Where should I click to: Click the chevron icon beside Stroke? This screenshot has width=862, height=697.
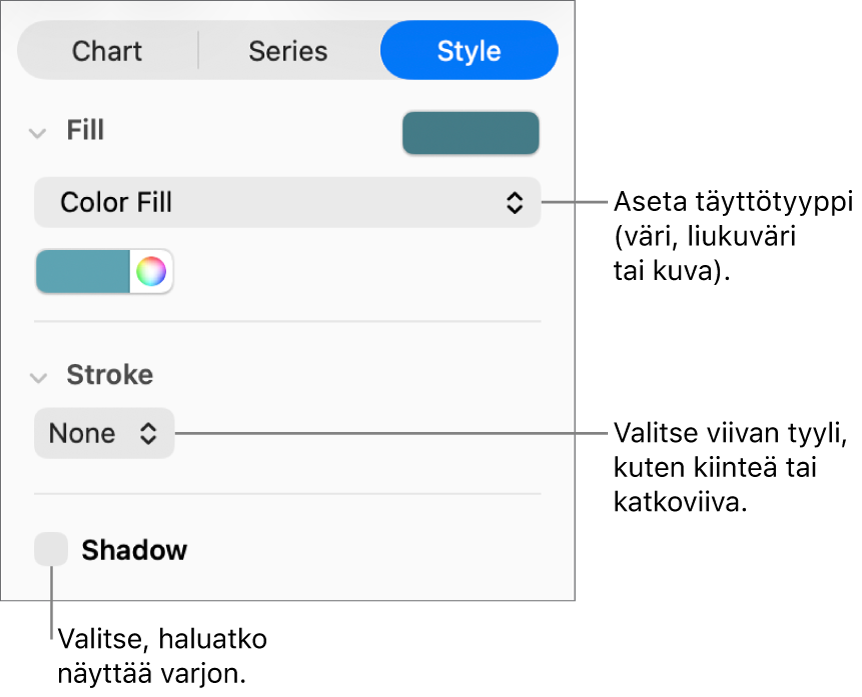(38, 377)
